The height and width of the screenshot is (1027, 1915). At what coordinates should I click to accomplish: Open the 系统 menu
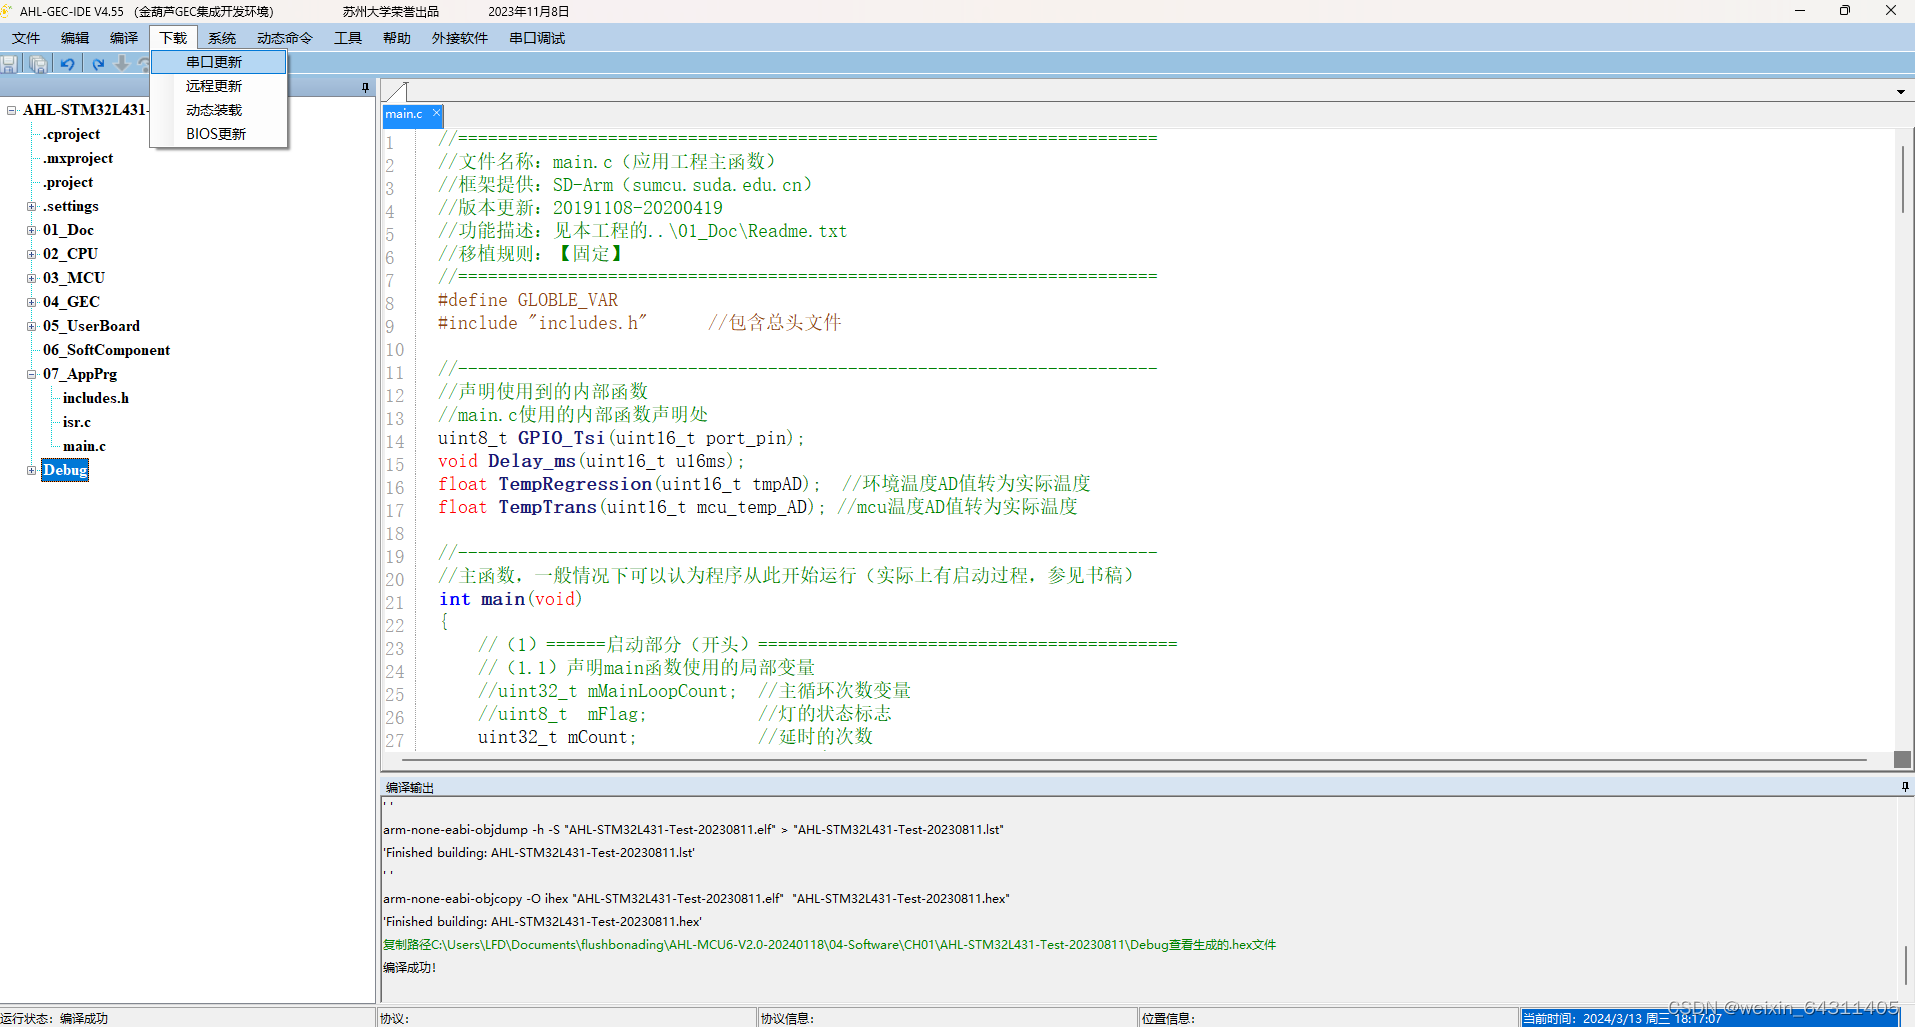coord(221,37)
